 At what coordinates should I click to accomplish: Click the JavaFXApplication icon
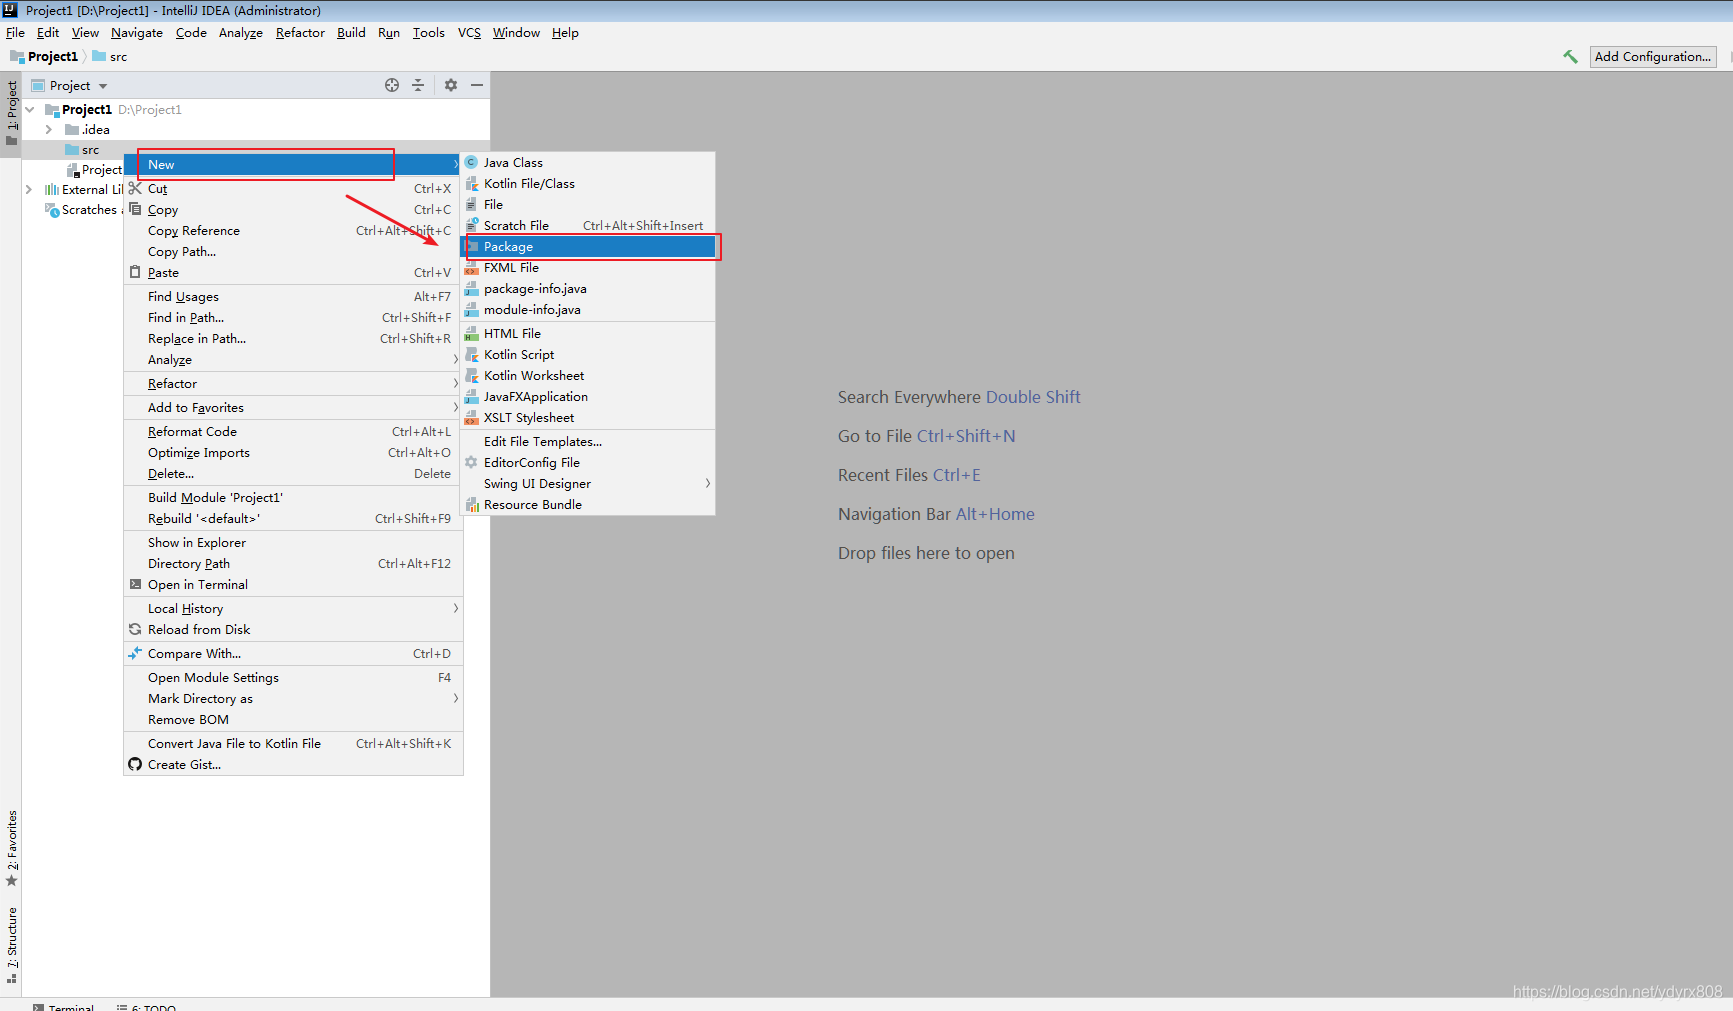coord(471,396)
